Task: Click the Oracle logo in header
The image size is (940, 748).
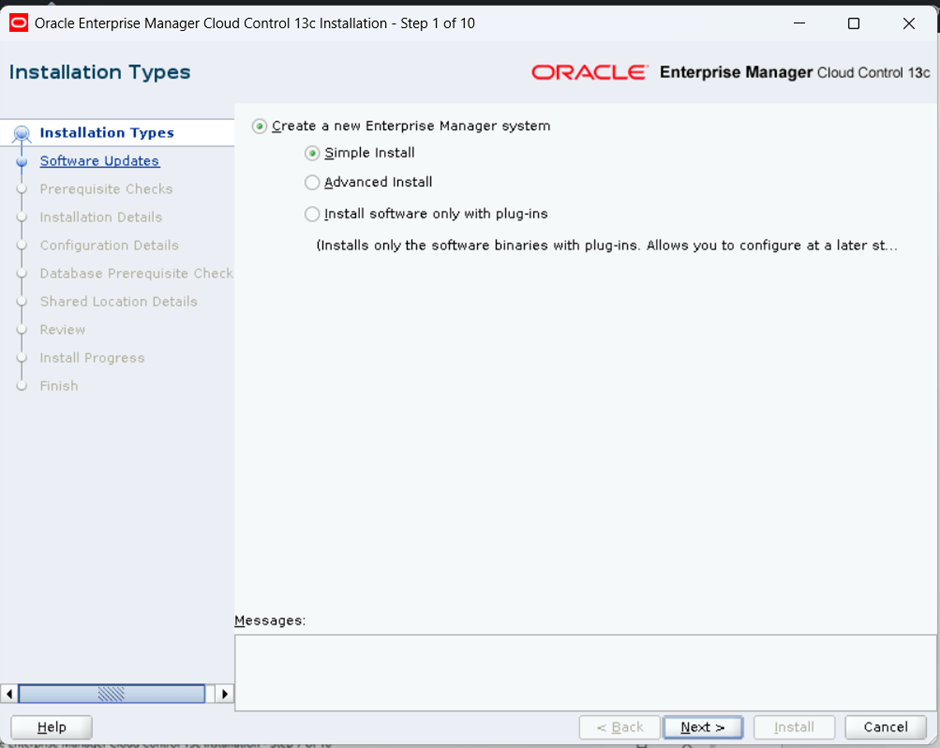Action: point(589,73)
